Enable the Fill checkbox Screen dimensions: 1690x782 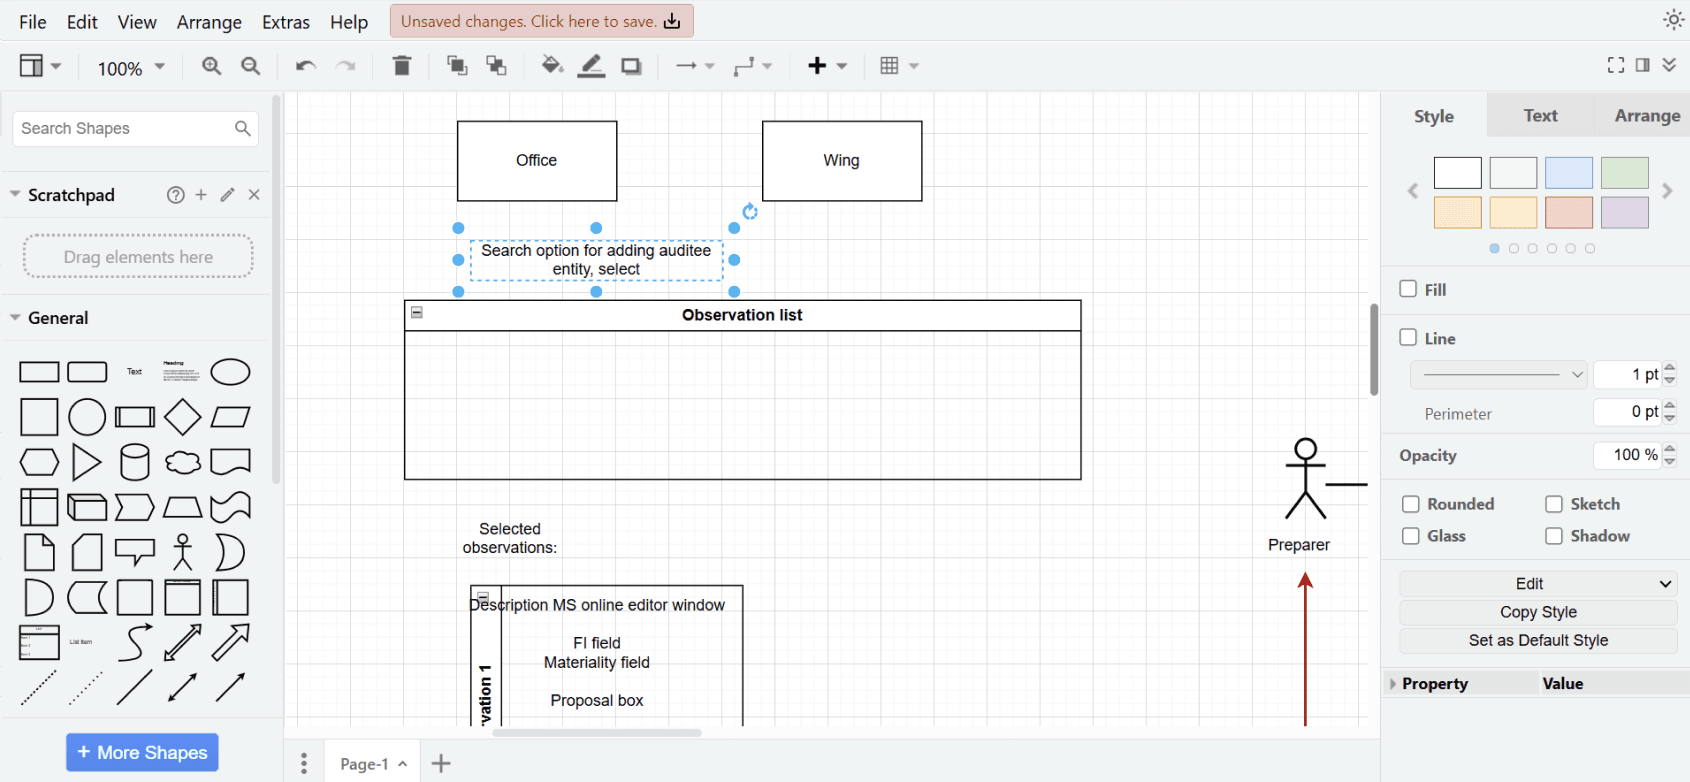point(1408,288)
